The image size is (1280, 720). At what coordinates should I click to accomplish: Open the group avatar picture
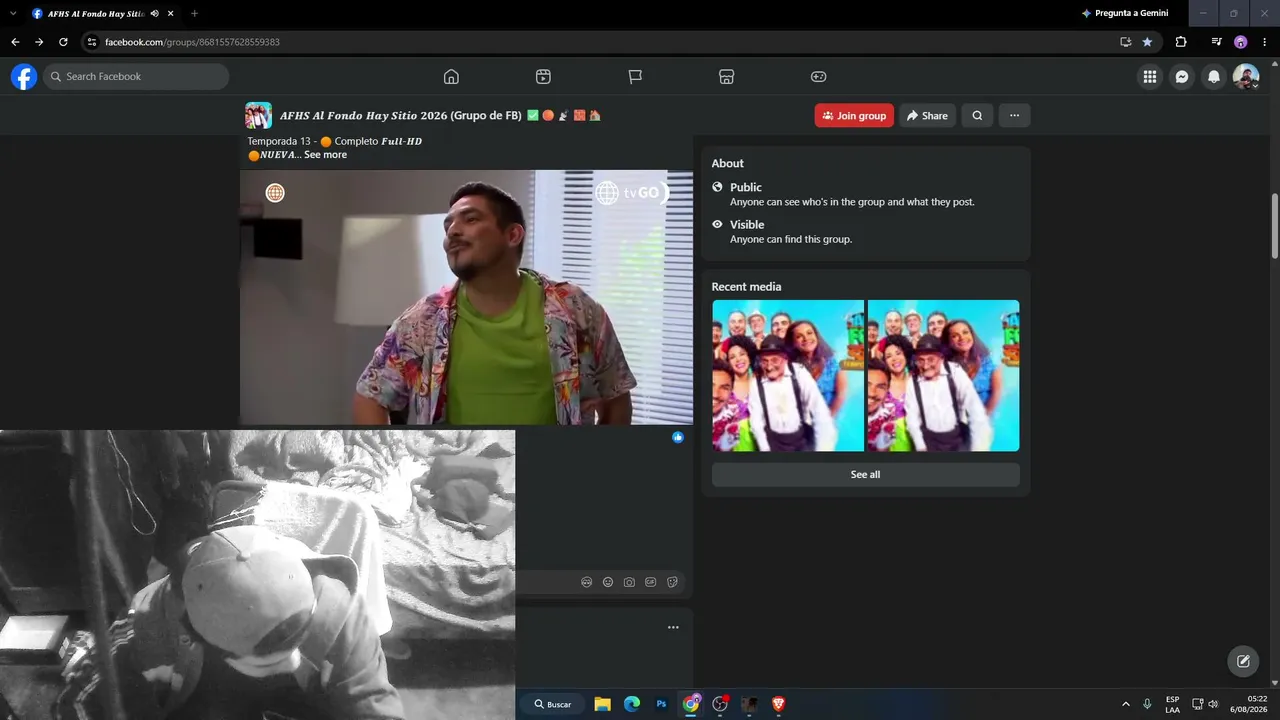click(258, 116)
